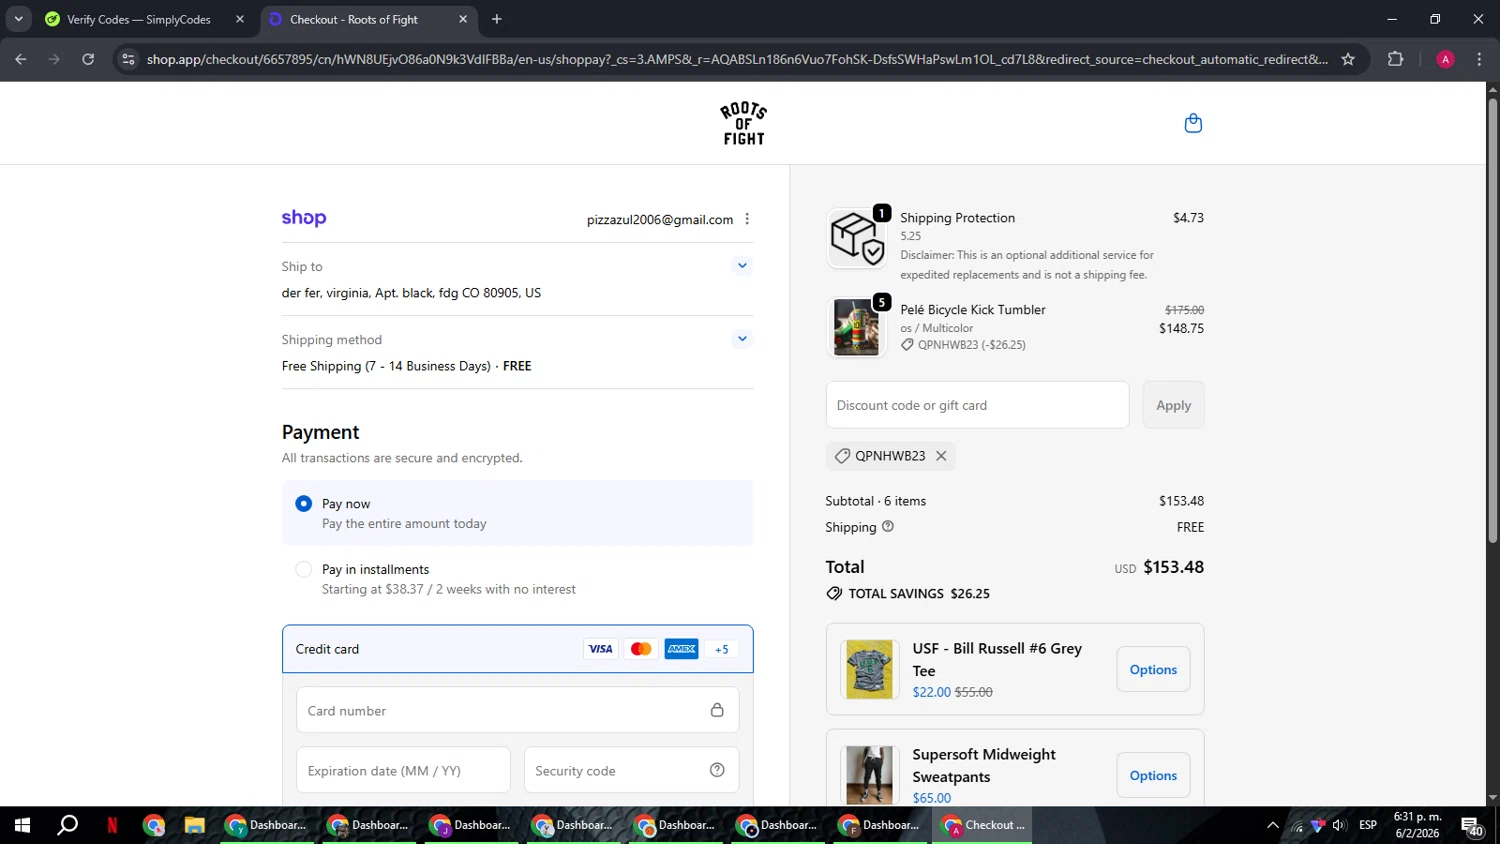Click the Security code field
The height and width of the screenshot is (844, 1500).
(x=631, y=770)
